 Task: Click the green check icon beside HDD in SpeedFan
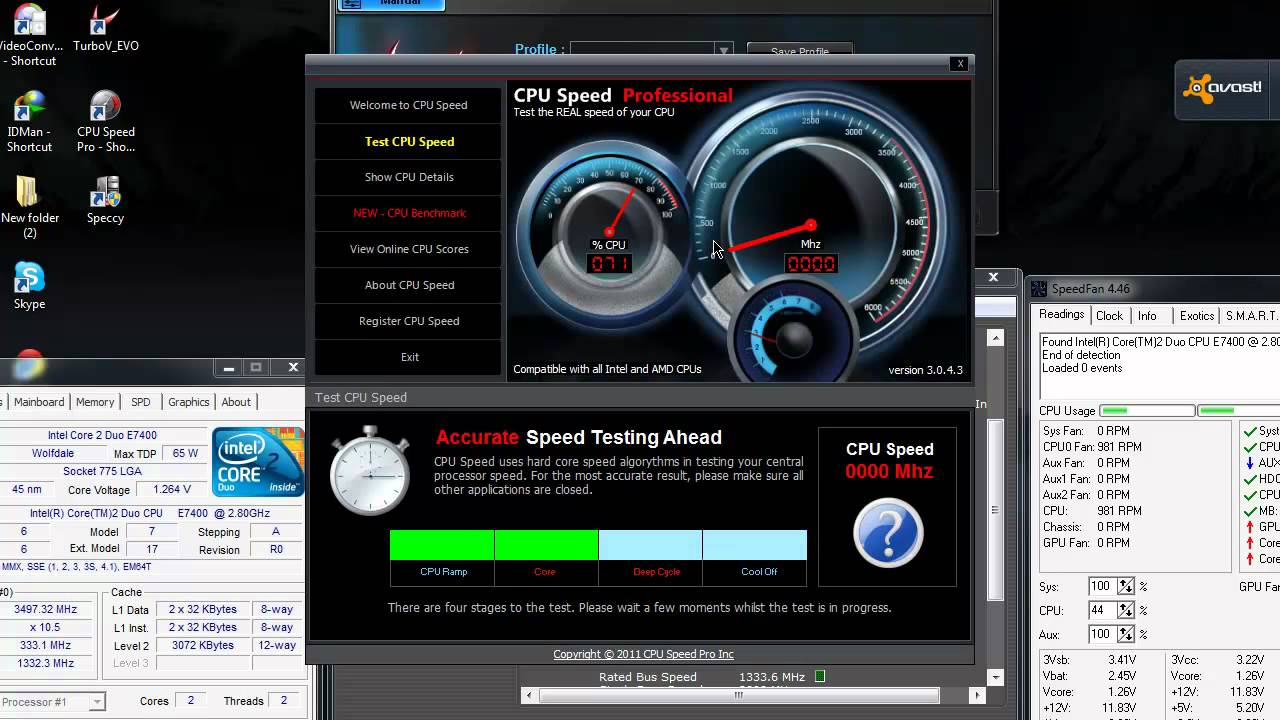(1250, 479)
